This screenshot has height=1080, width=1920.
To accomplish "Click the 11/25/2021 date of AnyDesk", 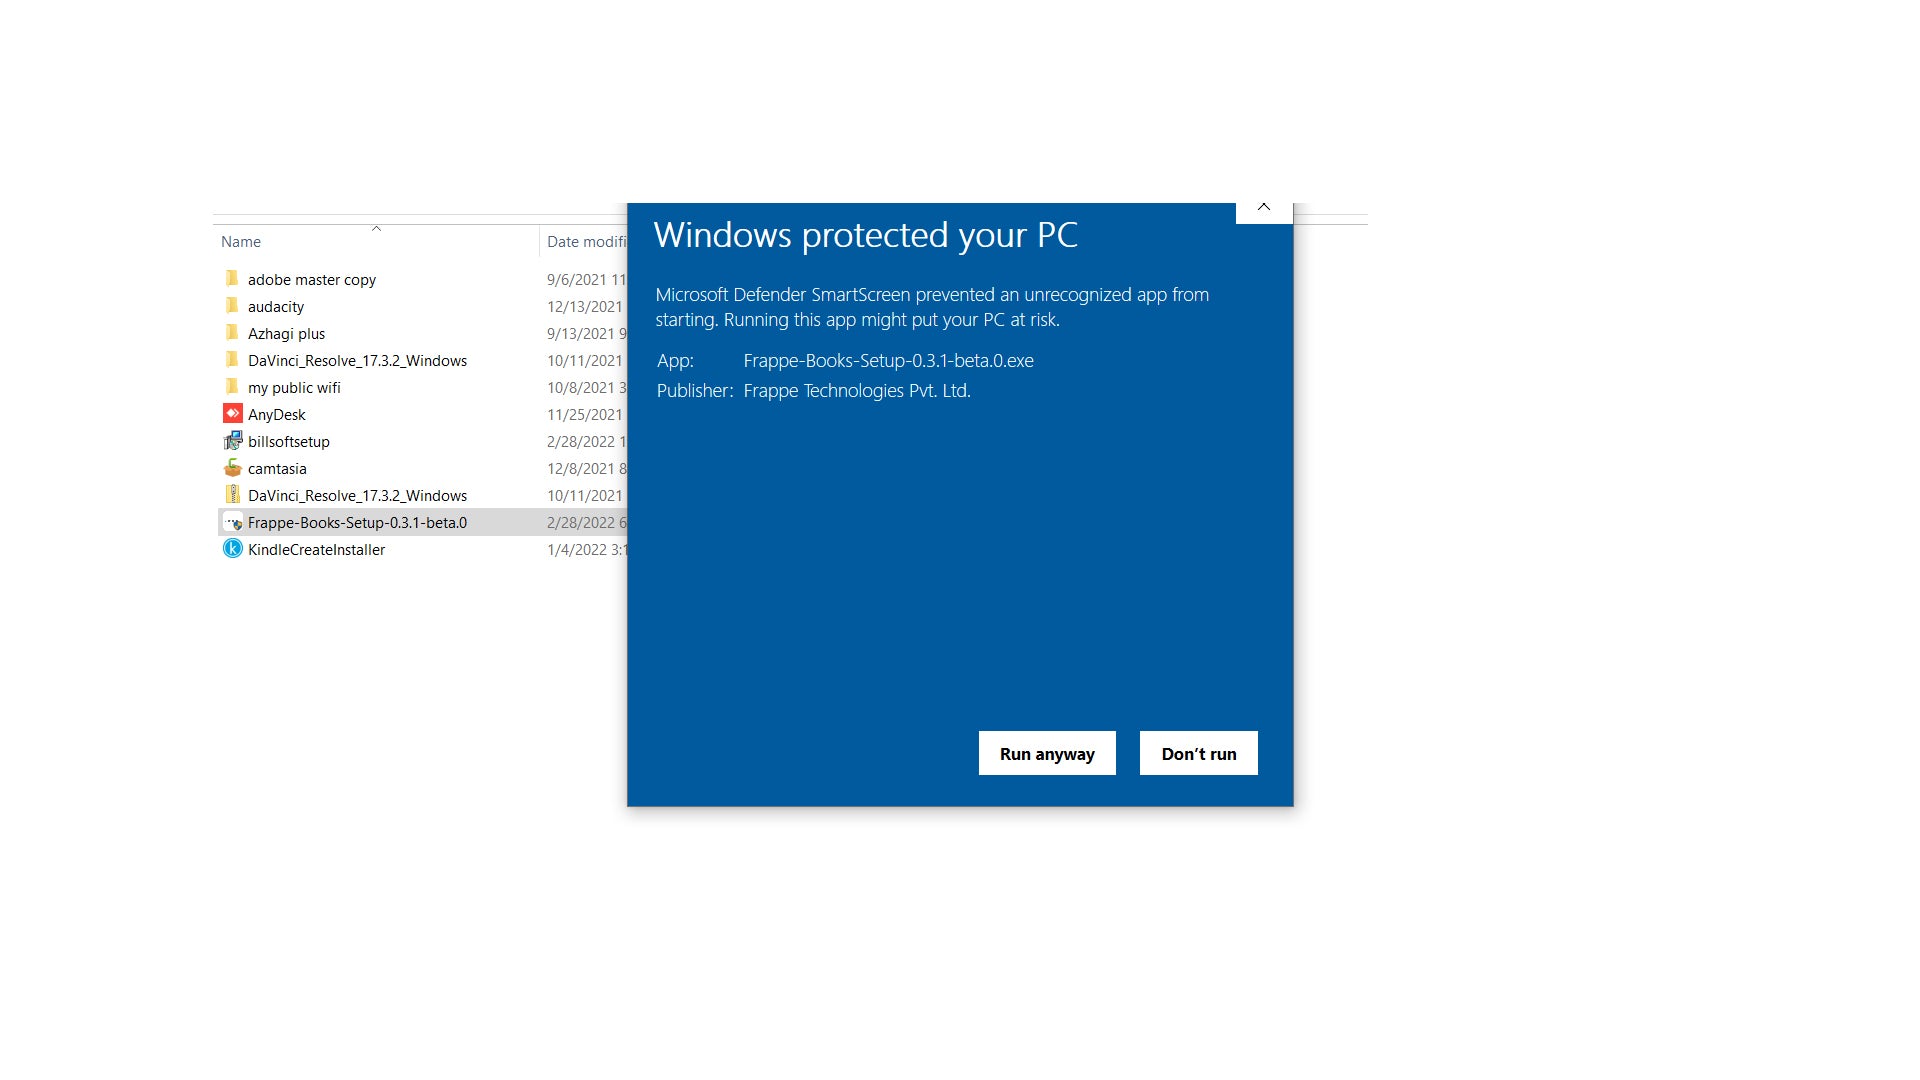I will [x=585, y=415].
